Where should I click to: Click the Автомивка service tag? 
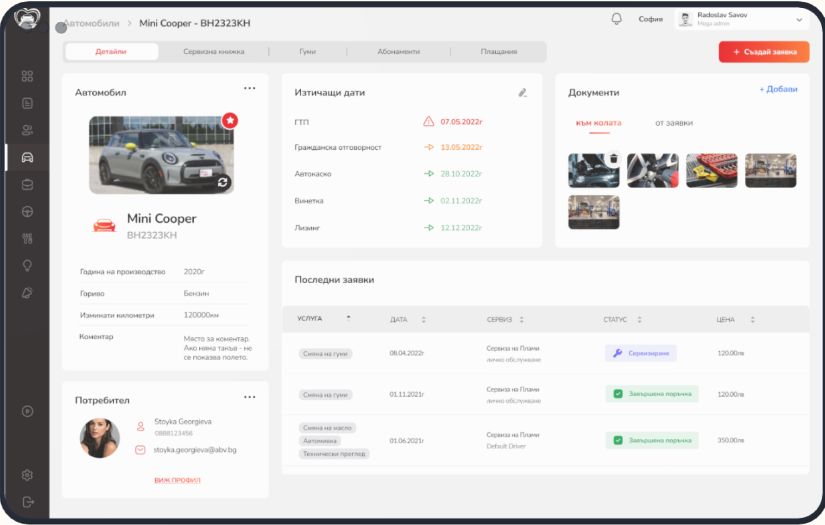(320, 441)
